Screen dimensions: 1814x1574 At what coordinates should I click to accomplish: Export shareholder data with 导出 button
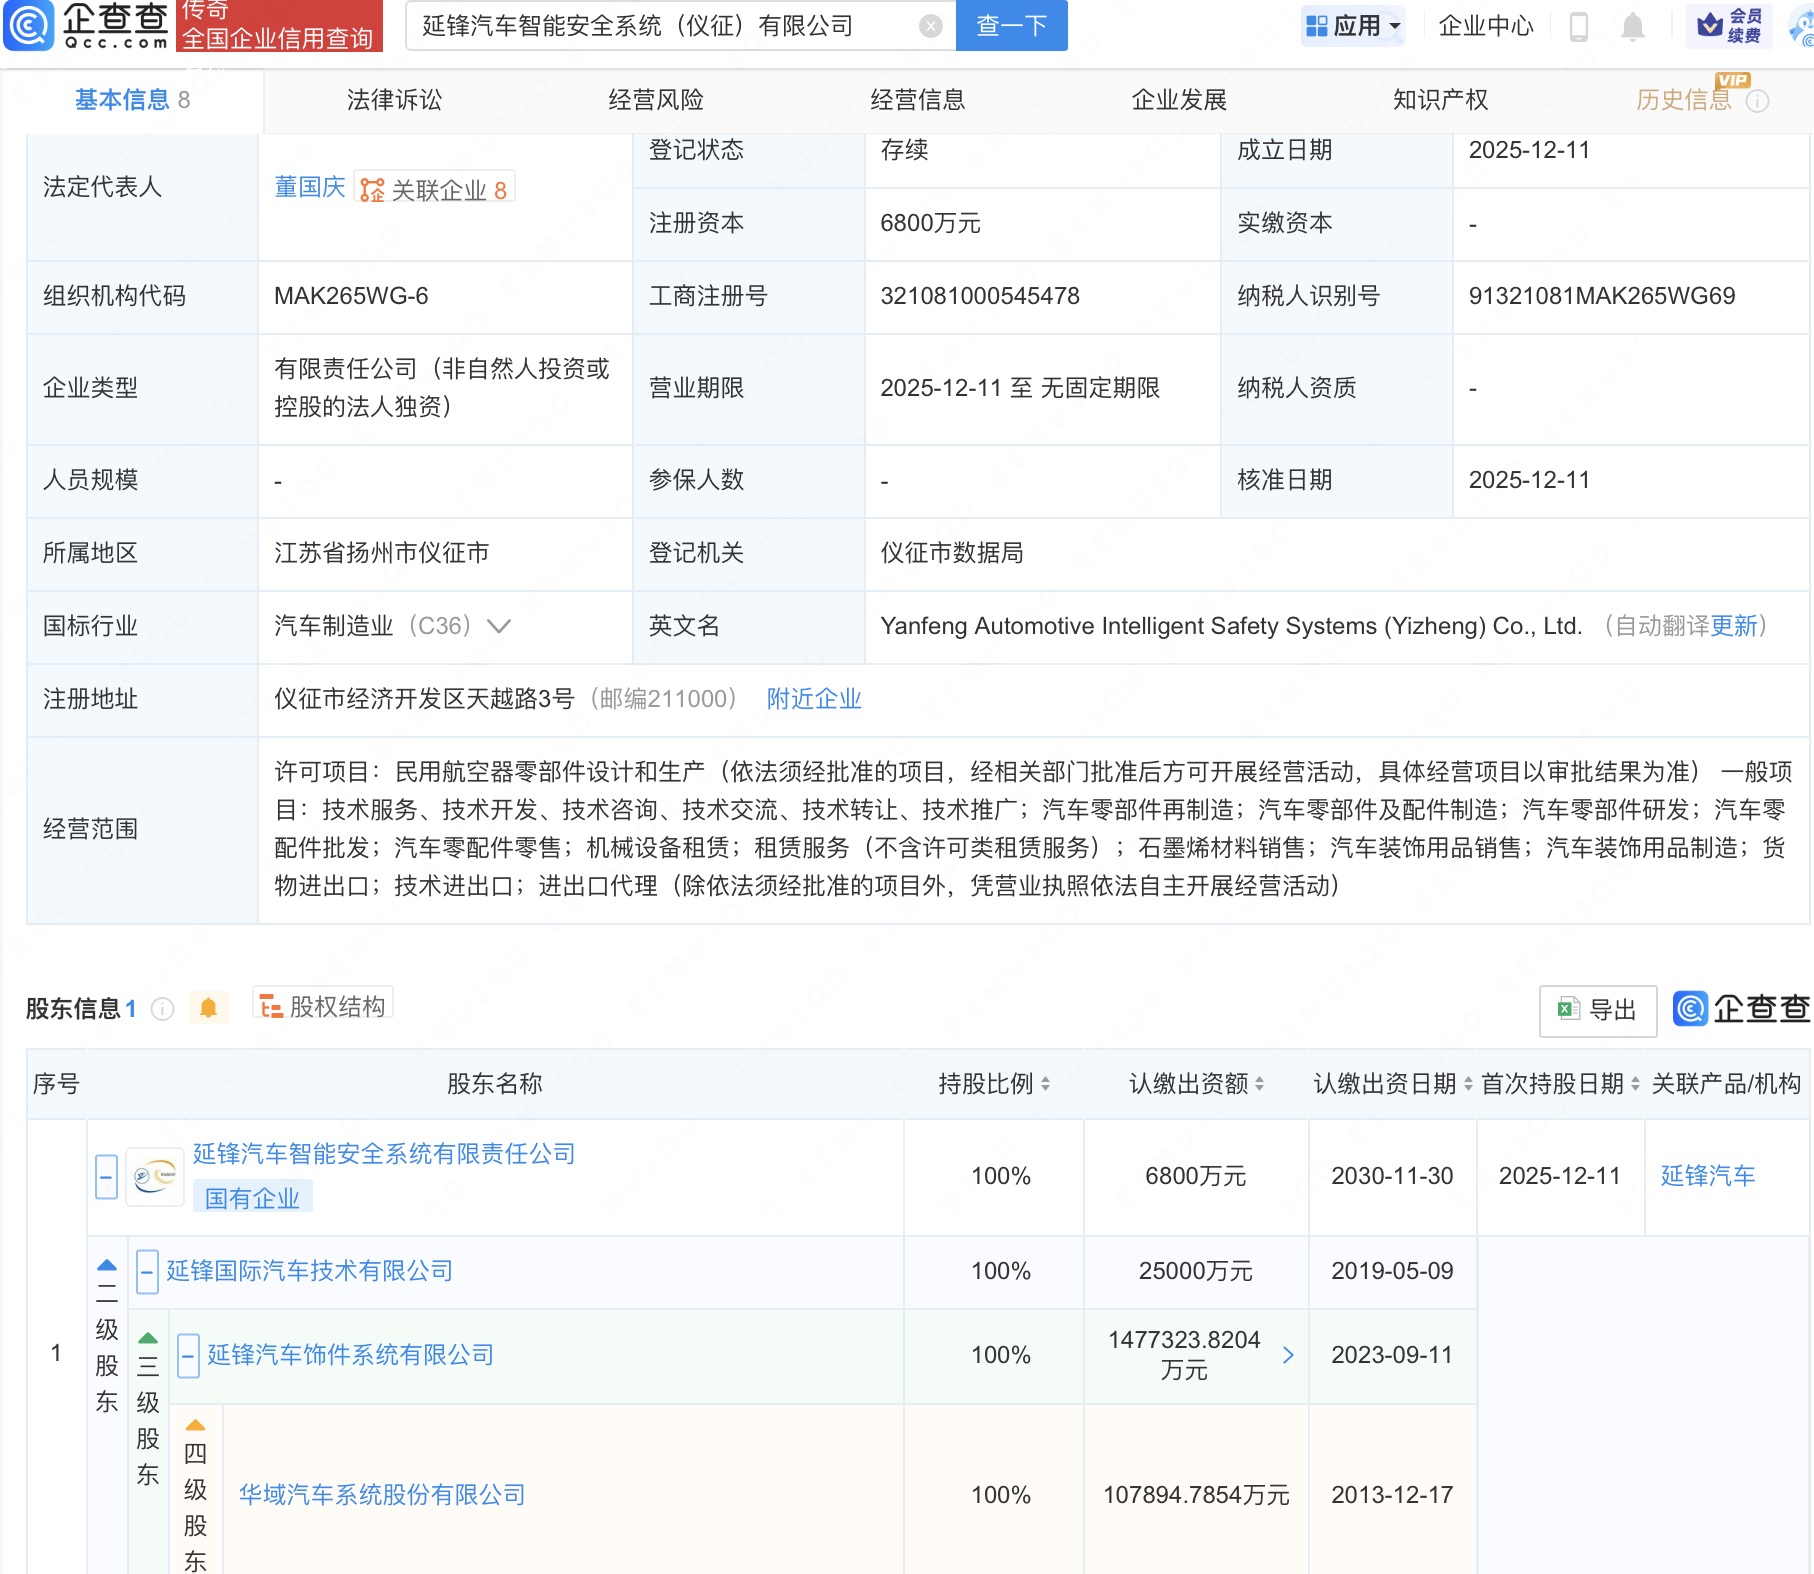click(1597, 1010)
